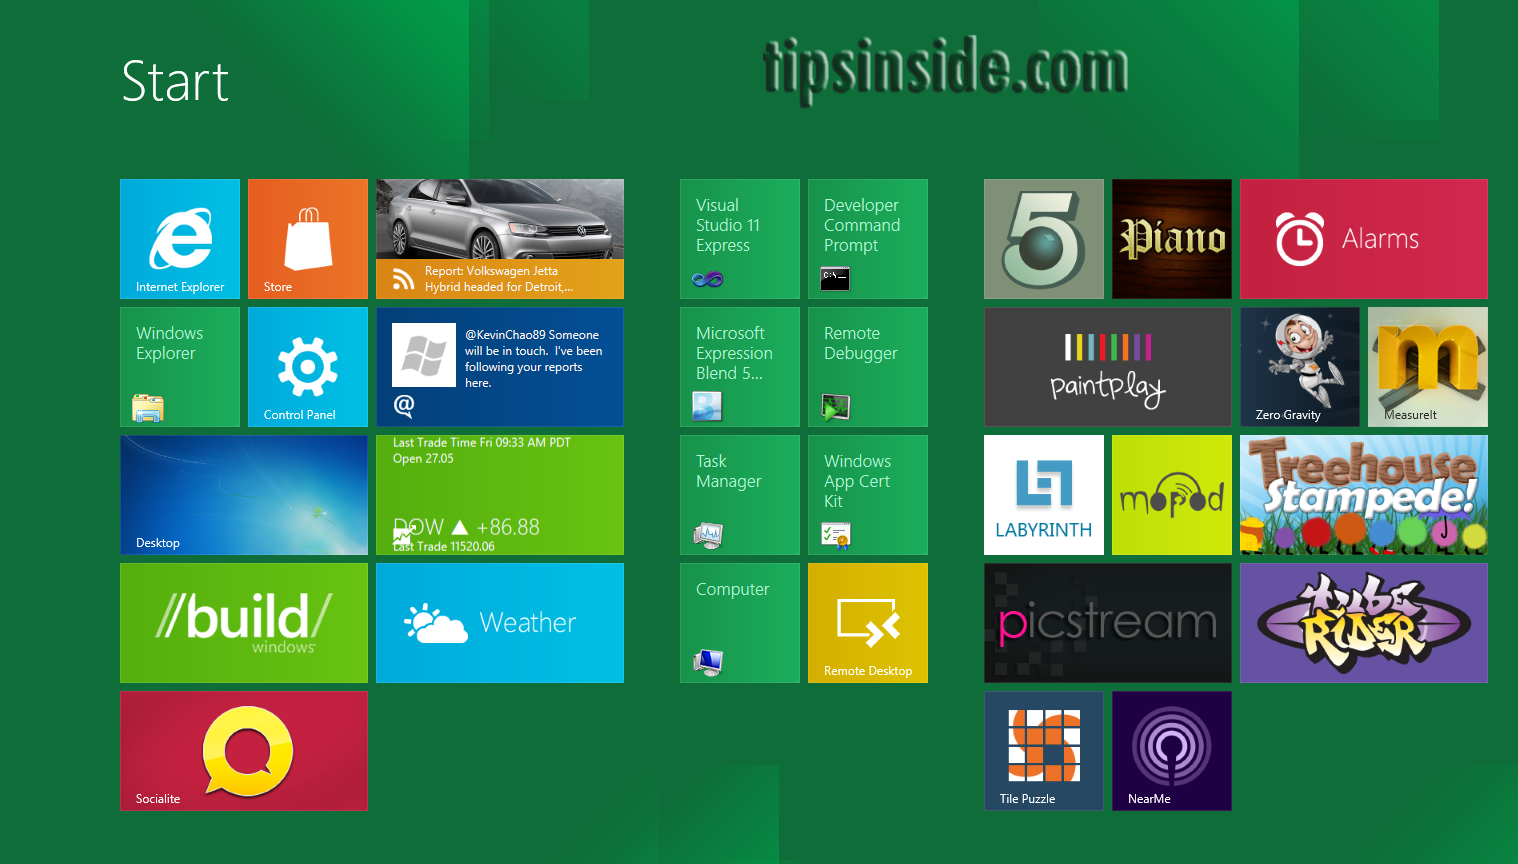The height and width of the screenshot is (864, 1518).
Task: Launch the Labyrinth tile
Action: (1044, 495)
